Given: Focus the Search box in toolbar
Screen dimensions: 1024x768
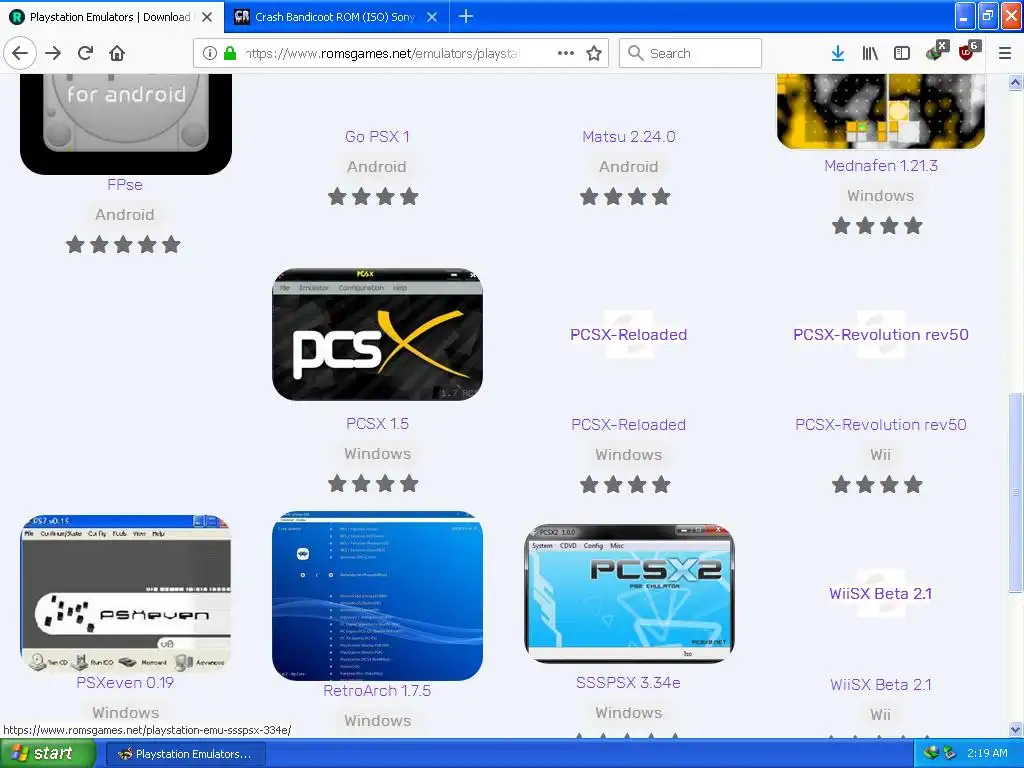Looking at the screenshot, I should click(x=690, y=53).
